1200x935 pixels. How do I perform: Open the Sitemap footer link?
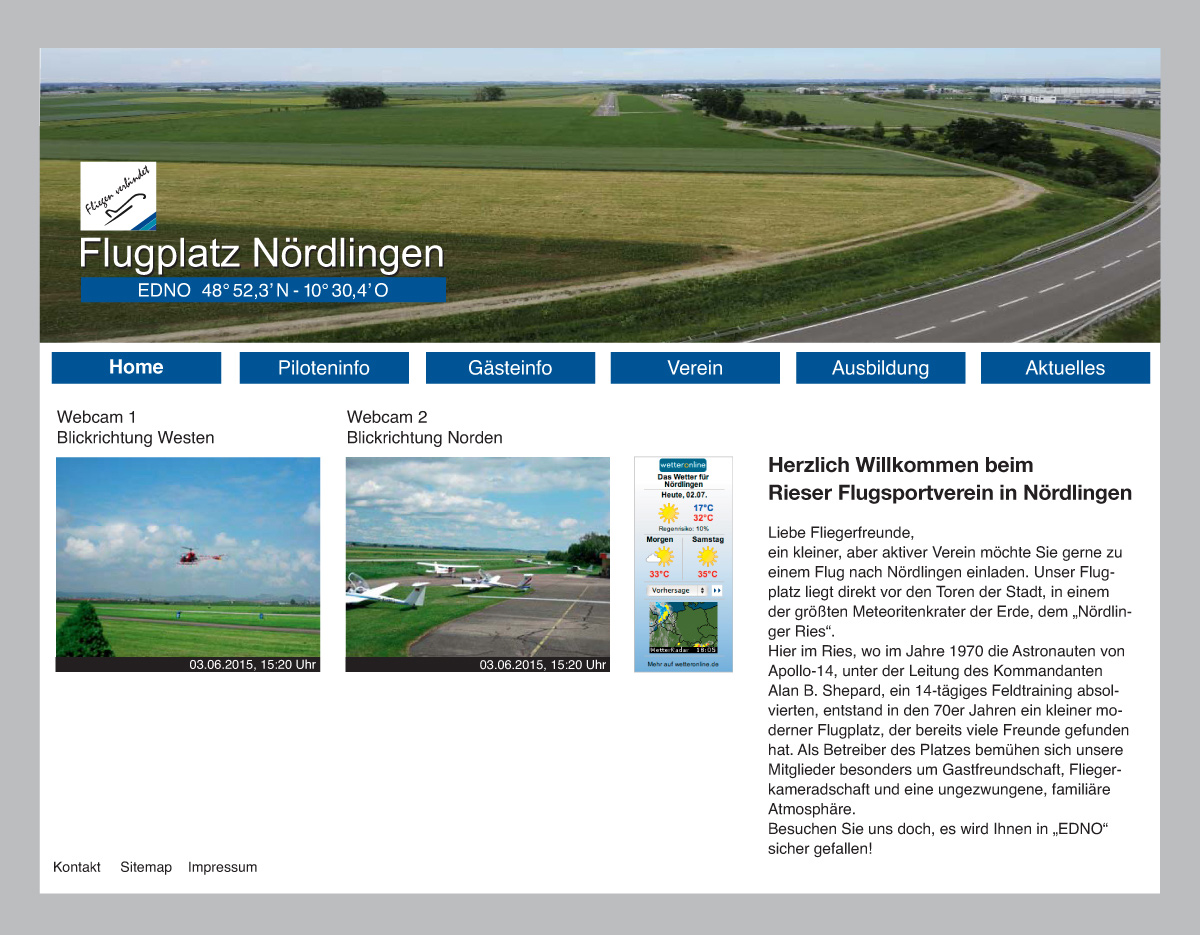coord(146,867)
